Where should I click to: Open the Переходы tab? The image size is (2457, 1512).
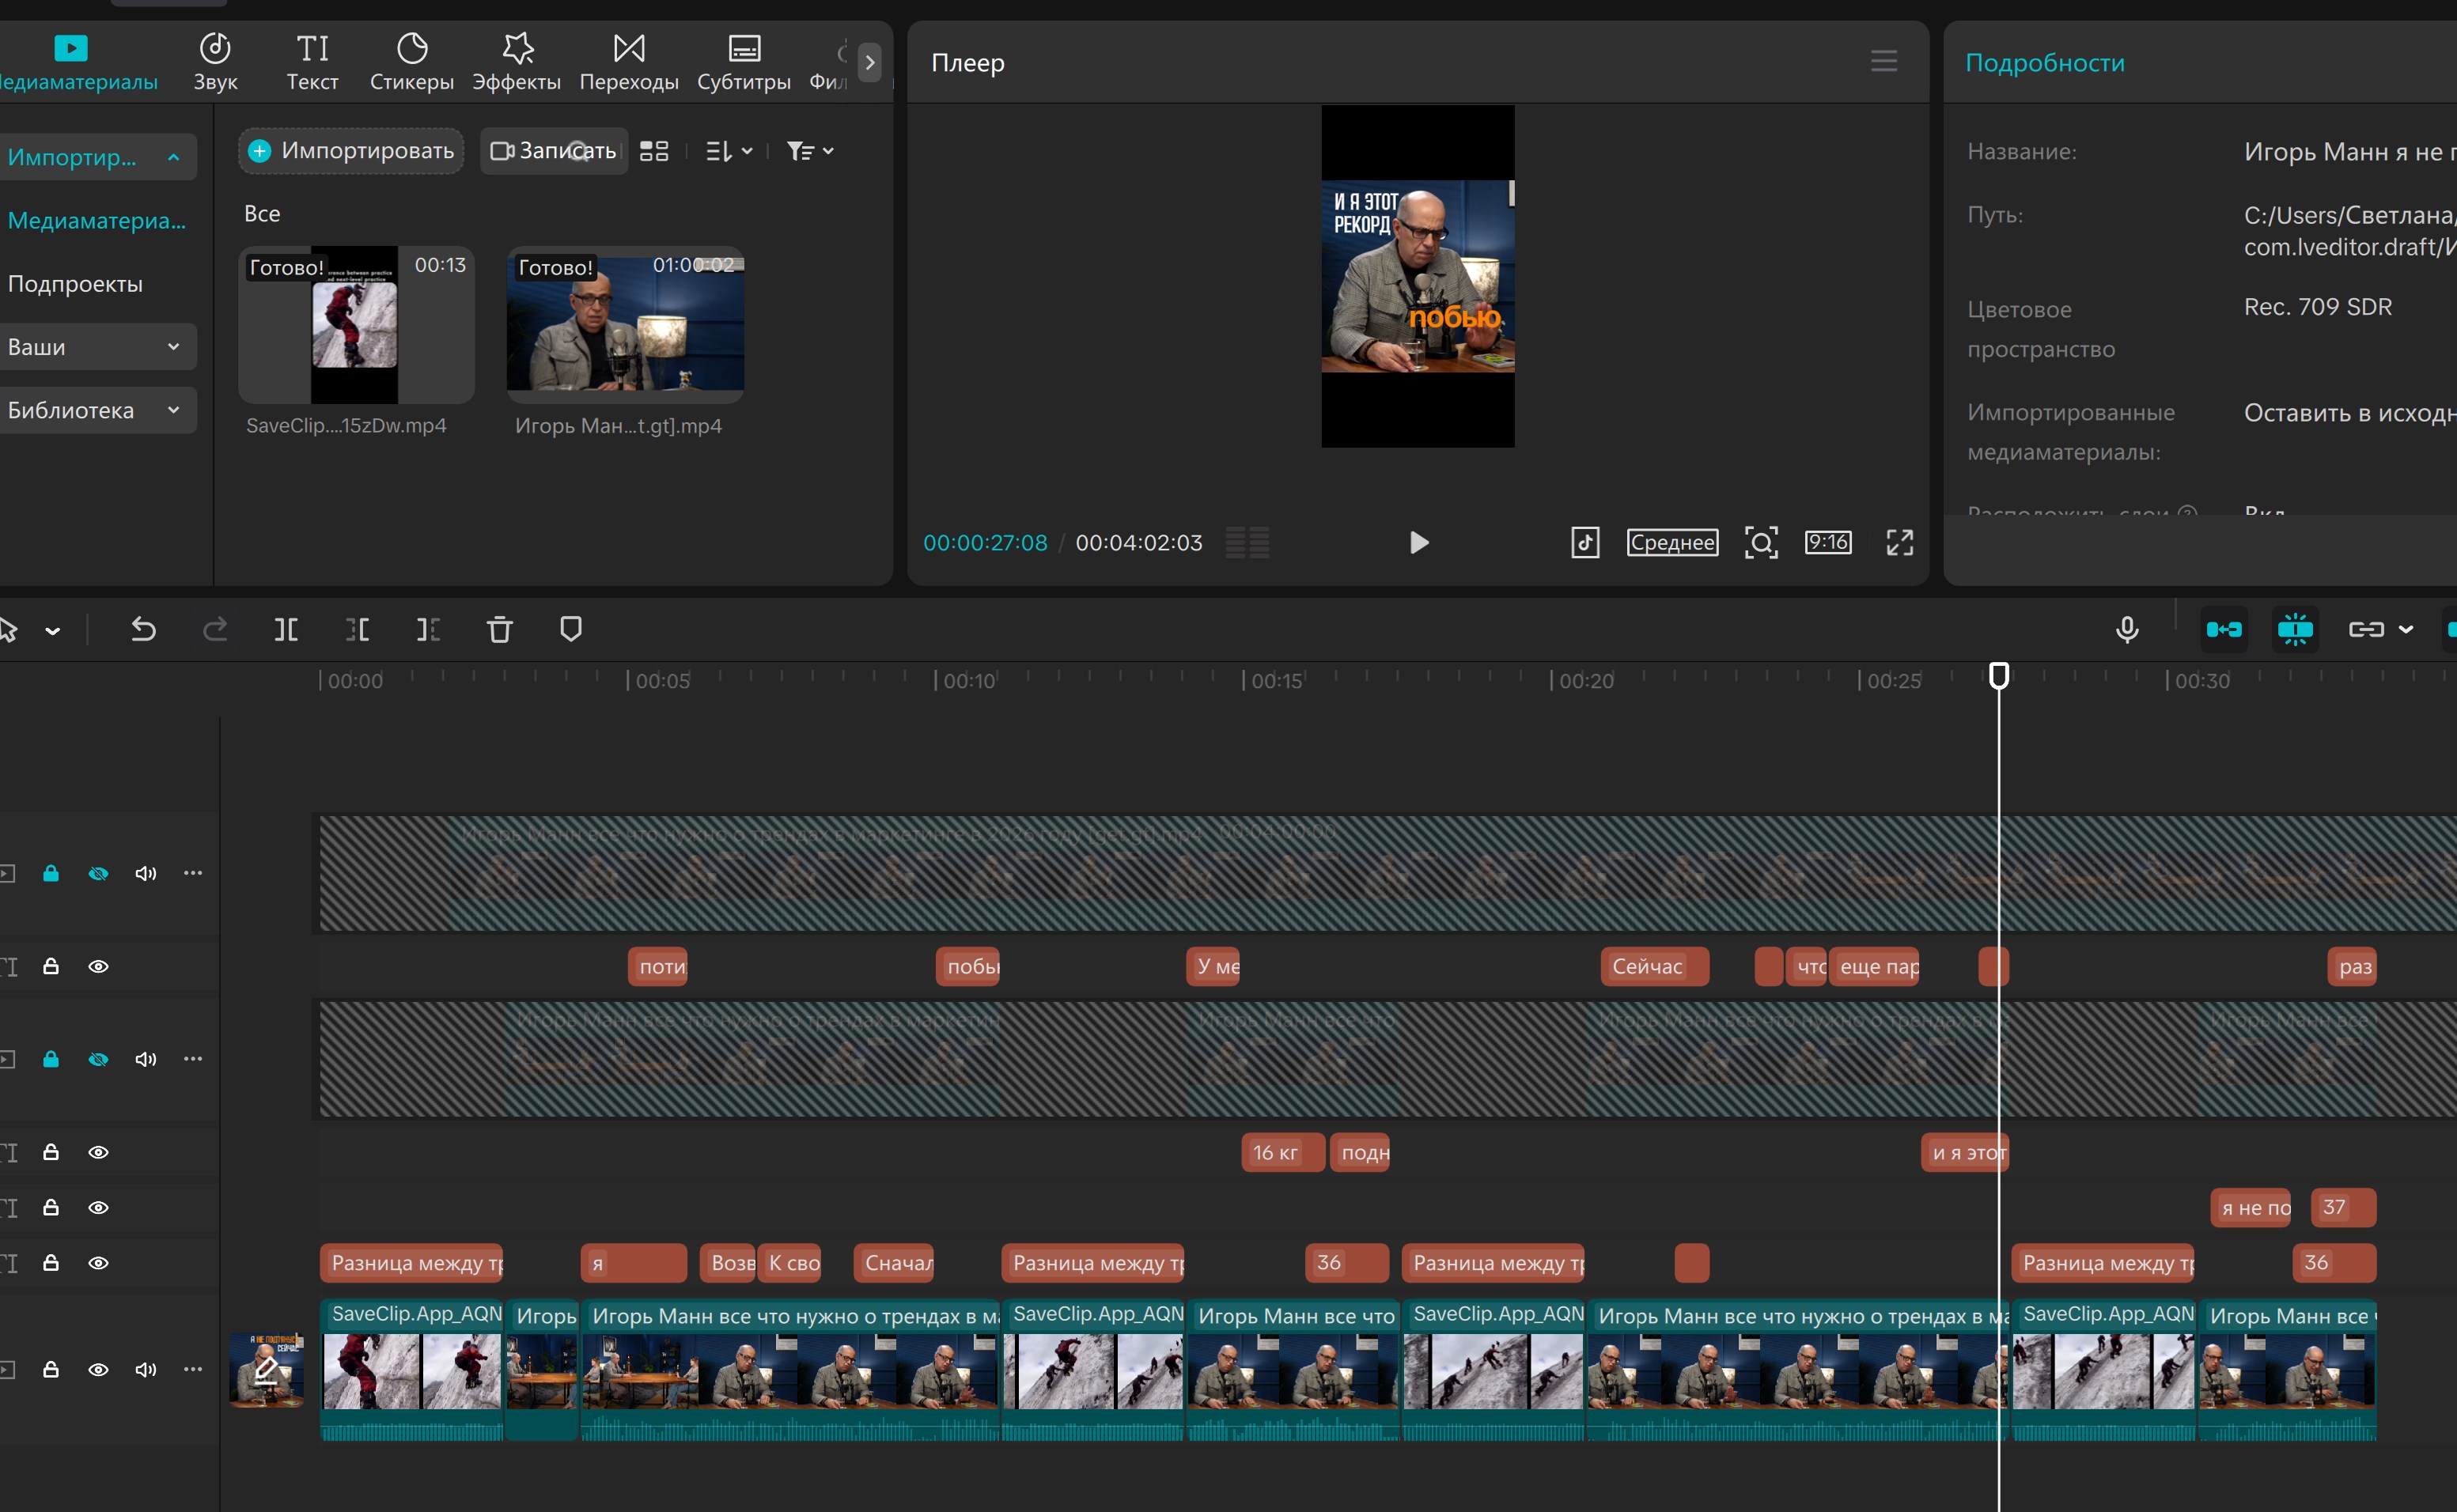click(x=628, y=61)
